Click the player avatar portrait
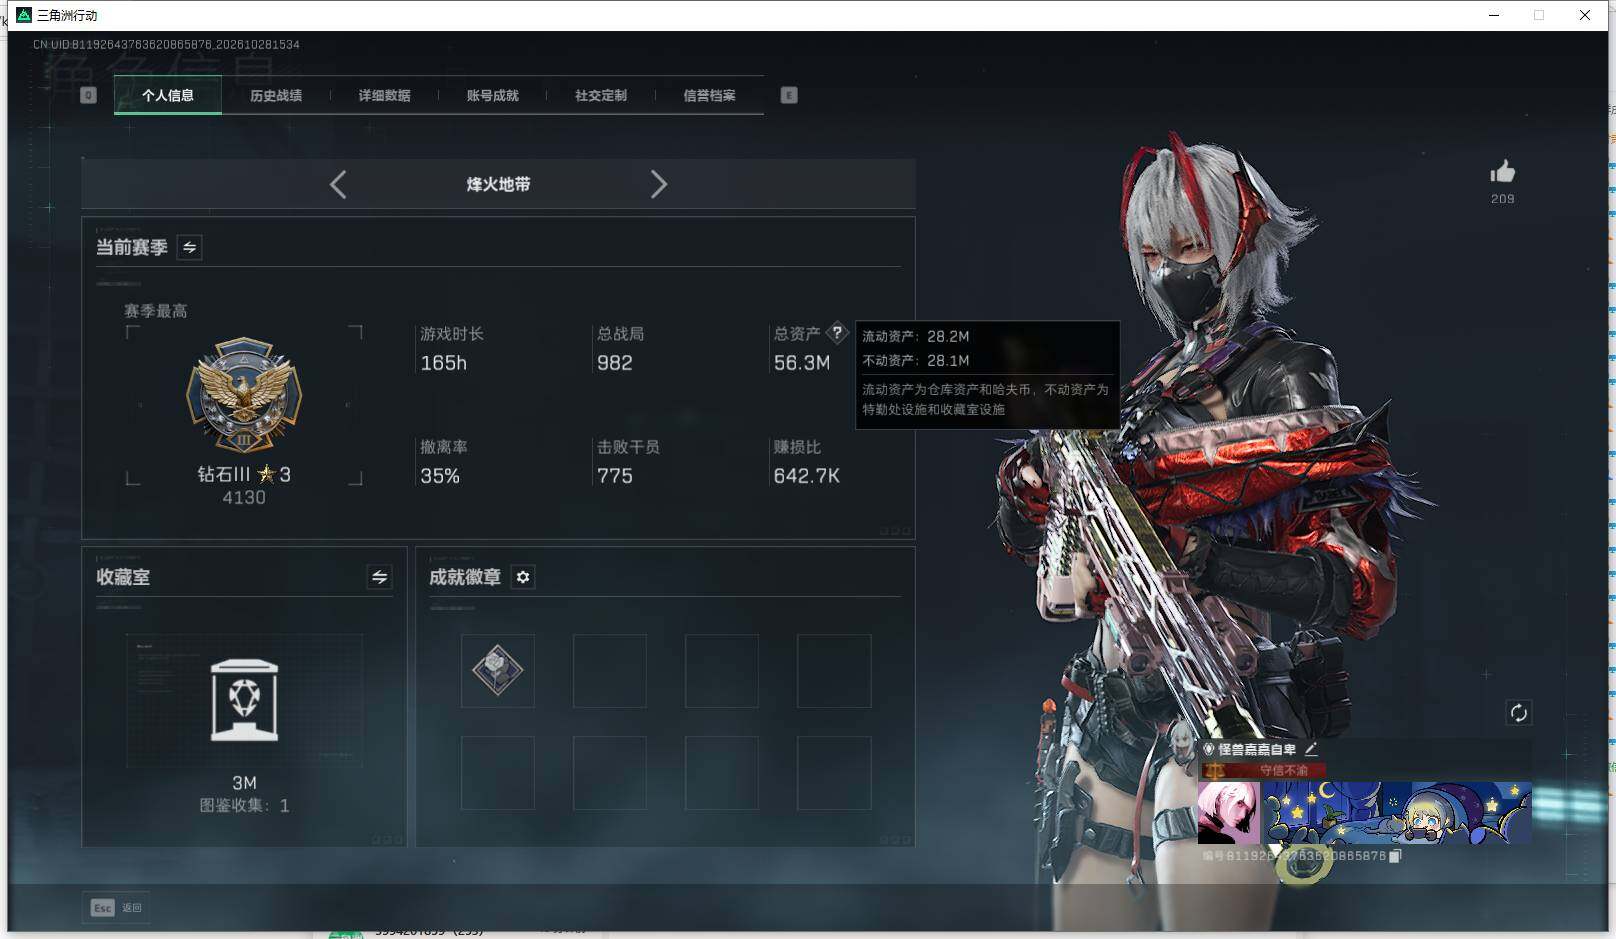The image size is (1616, 939). (x=1229, y=813)
